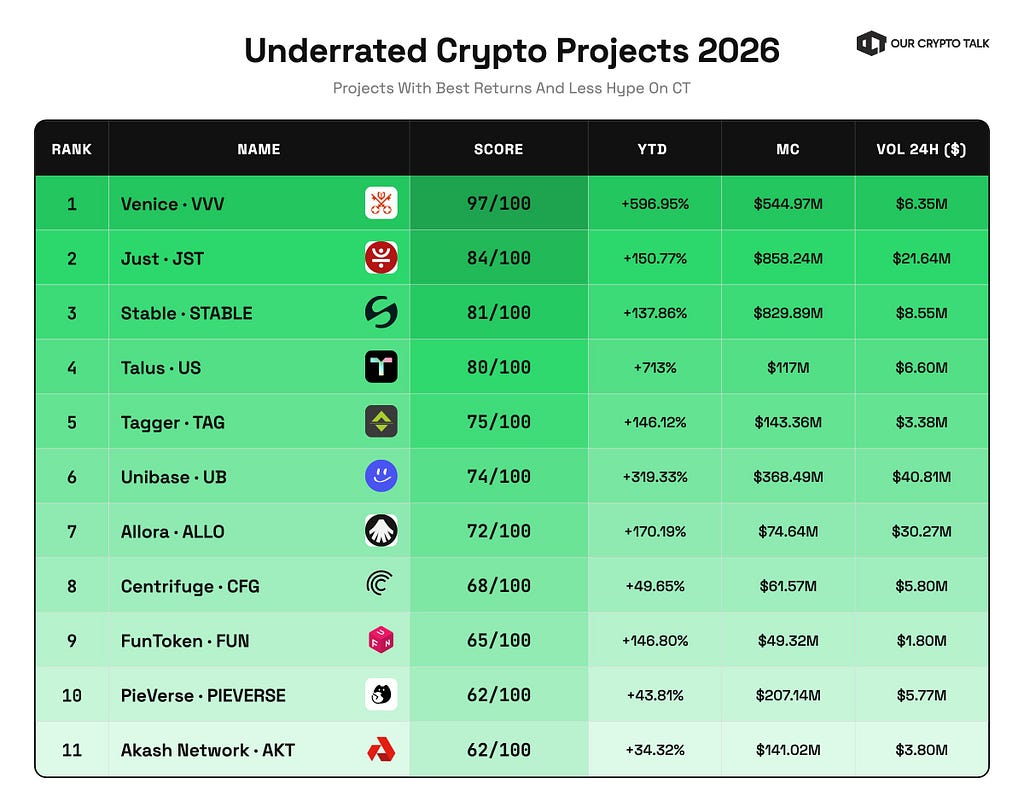The image size is (1024, 806).
Task: Click the Stable S-shaped logo icon
Action: coord(381,312)
